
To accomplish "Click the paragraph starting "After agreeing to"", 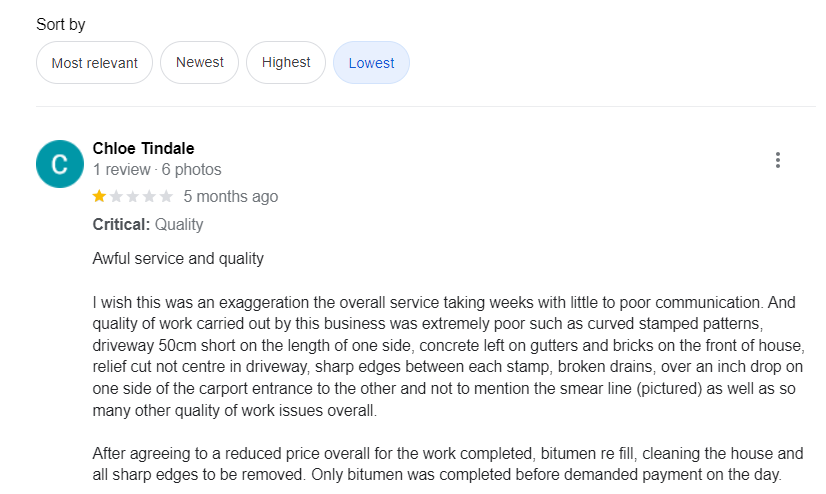I will (448, 464).
